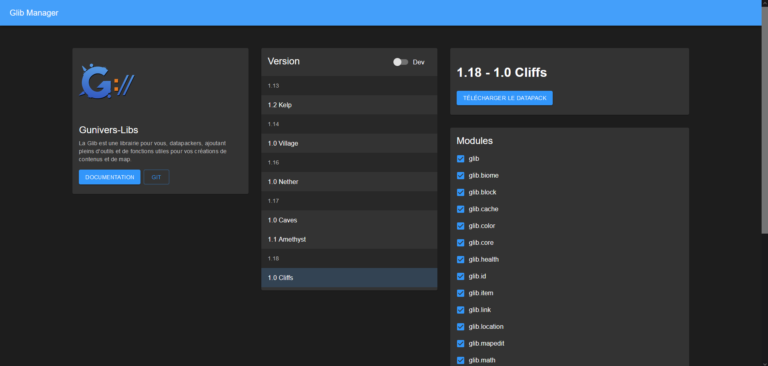Uncheck the glib.item module checkbox

(x=460, y=293)
